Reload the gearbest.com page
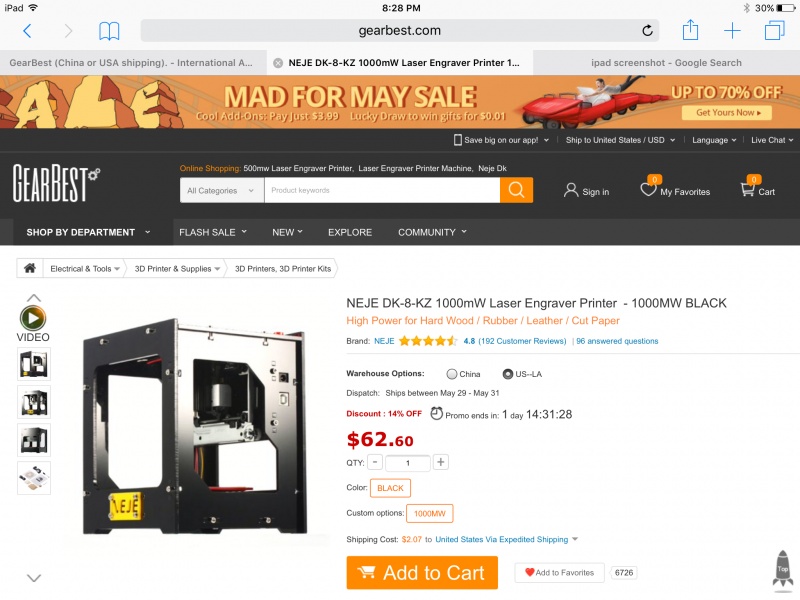This screenshot has width=800, height=600. pos(647,31)
